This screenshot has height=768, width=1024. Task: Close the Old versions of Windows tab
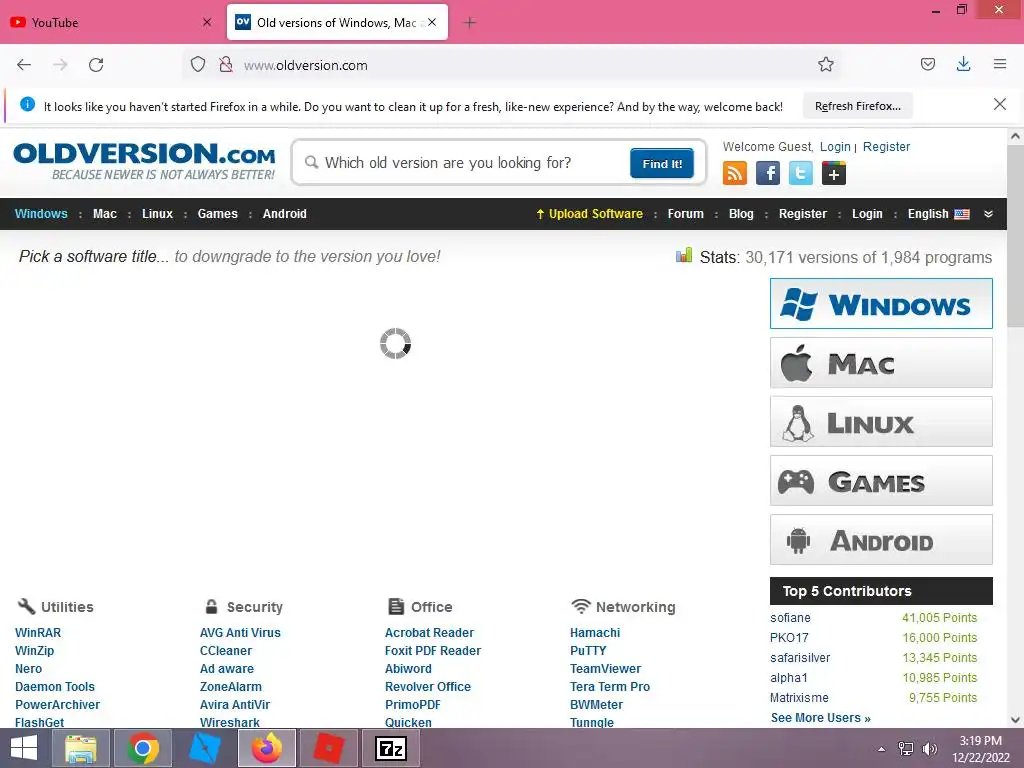pos(432,22)
